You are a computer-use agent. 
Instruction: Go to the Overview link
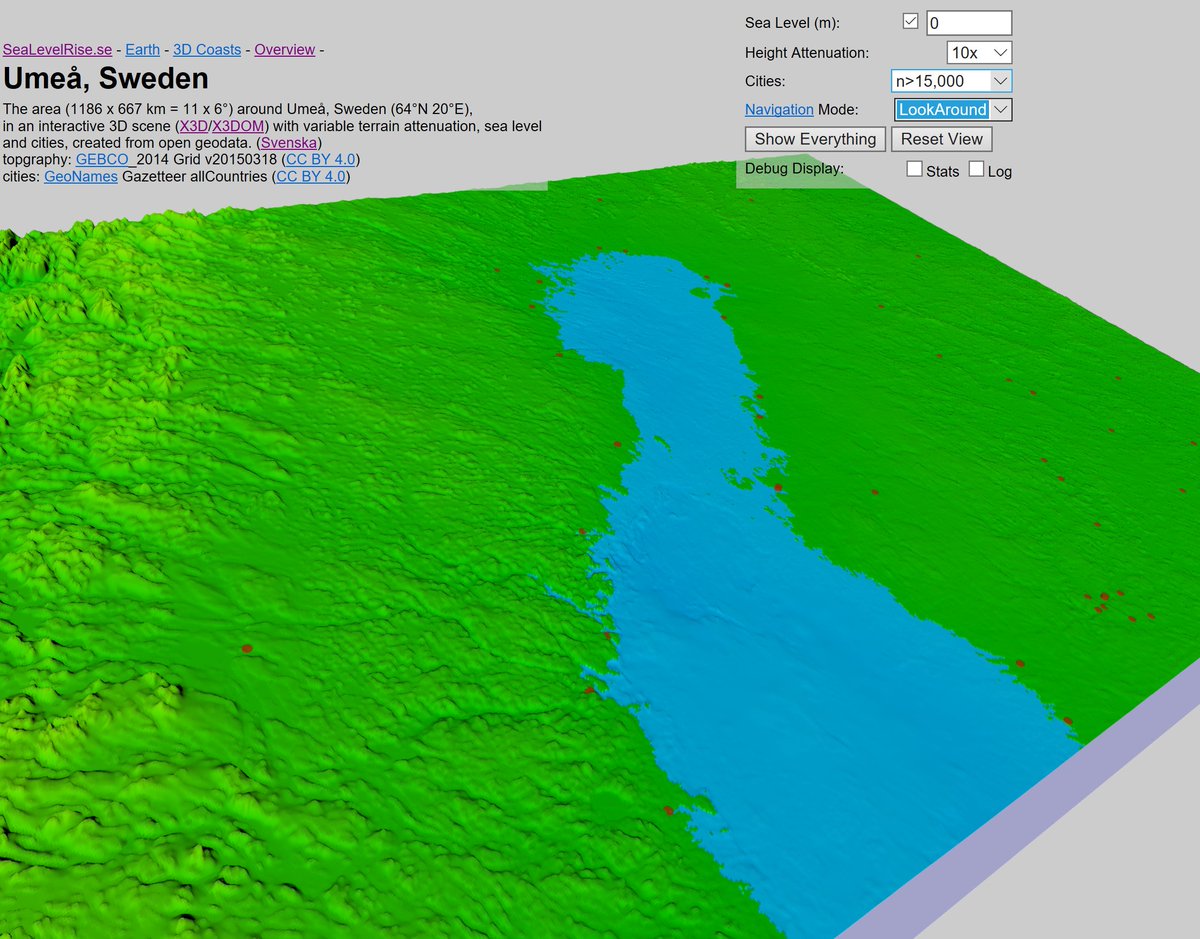[x=285, y=50]
